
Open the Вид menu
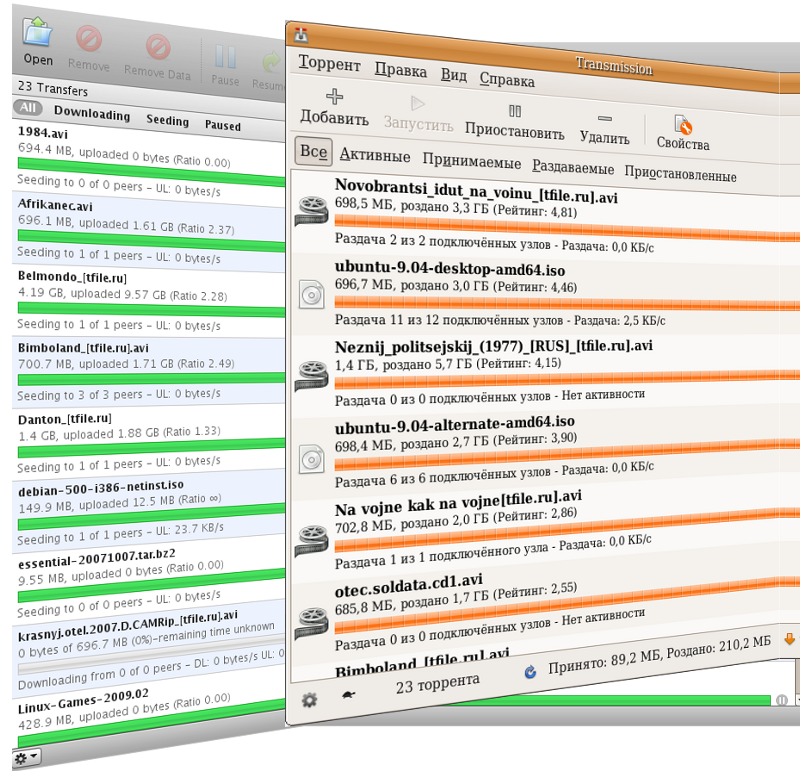454,75
